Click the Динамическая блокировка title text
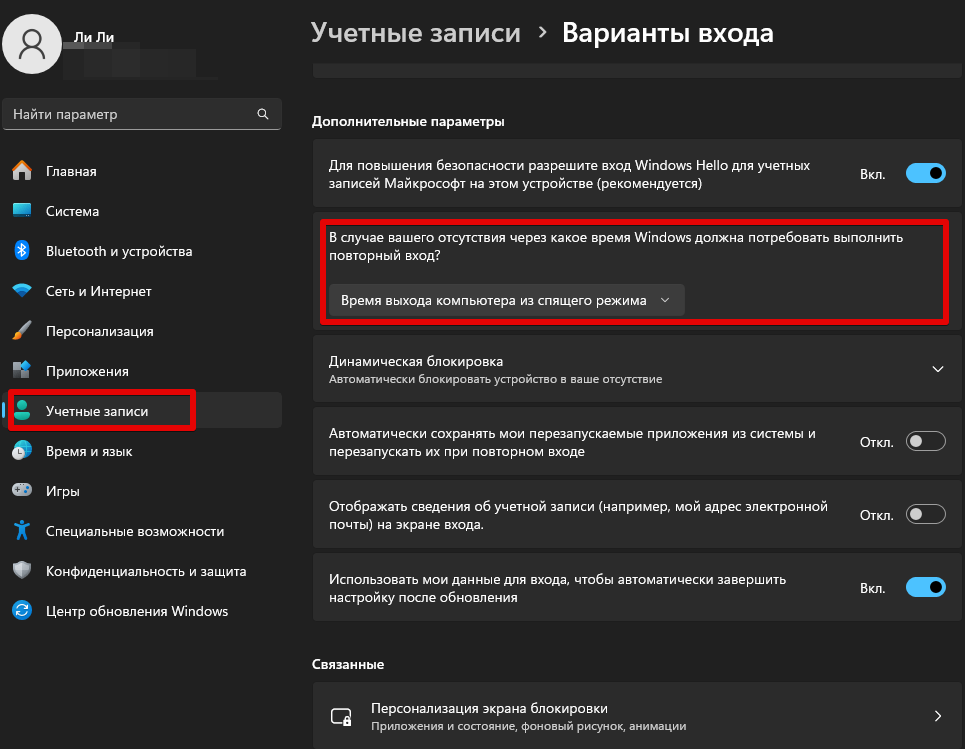 416,361
